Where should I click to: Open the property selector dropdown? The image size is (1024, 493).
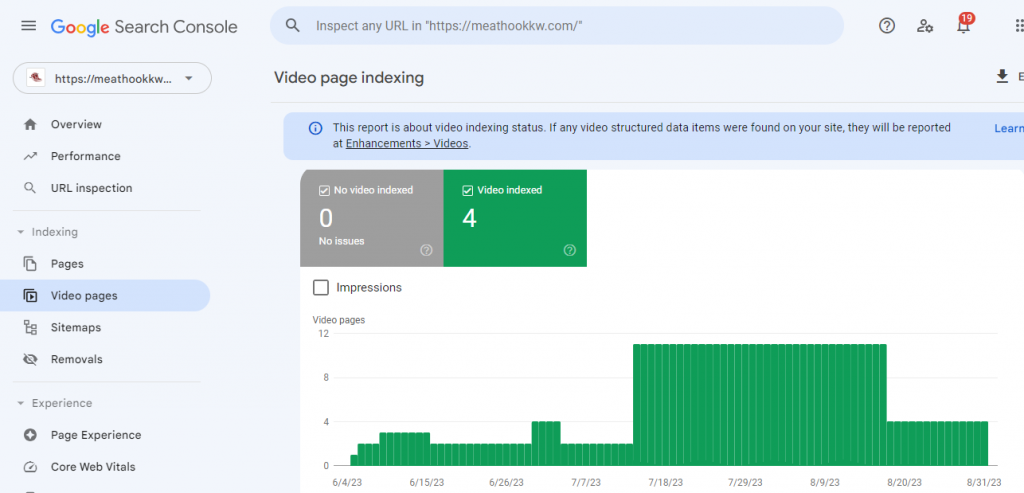[112, 78]
